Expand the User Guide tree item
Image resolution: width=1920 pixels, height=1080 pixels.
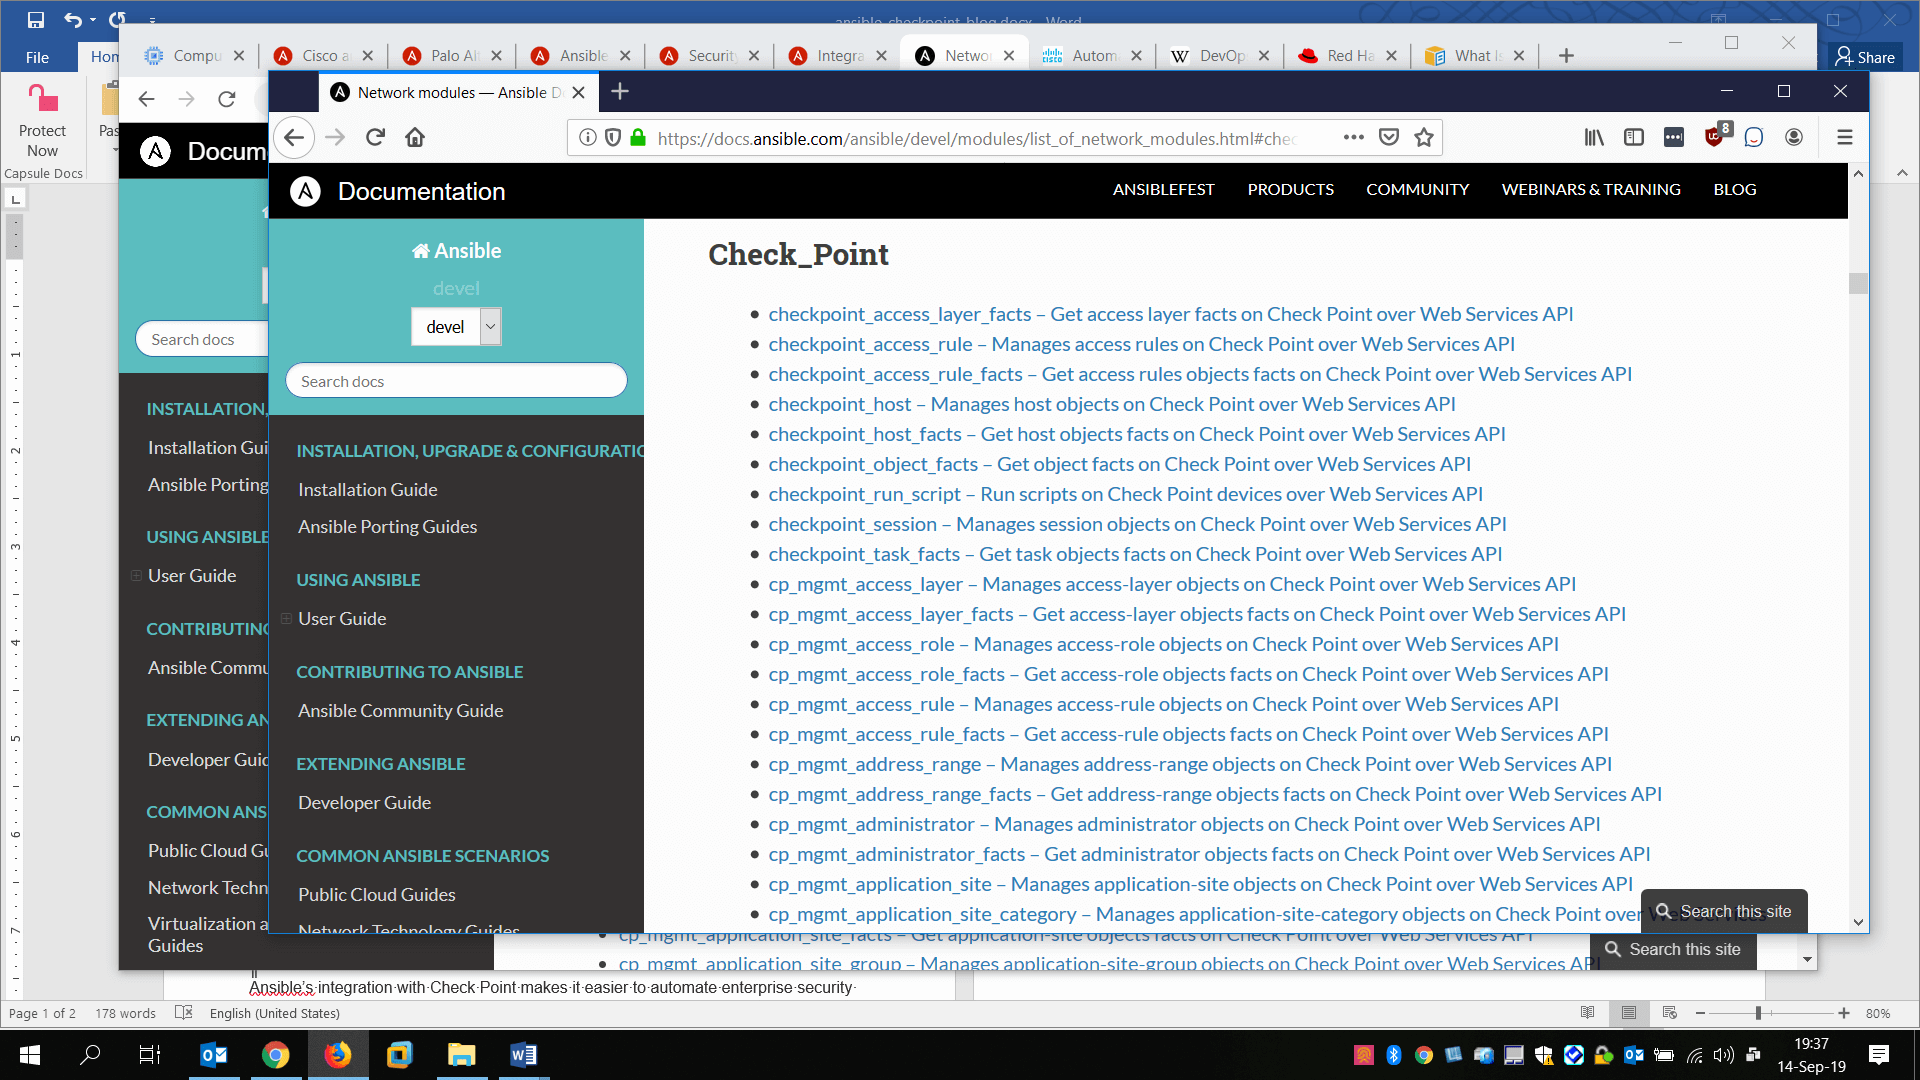(286, 618)
